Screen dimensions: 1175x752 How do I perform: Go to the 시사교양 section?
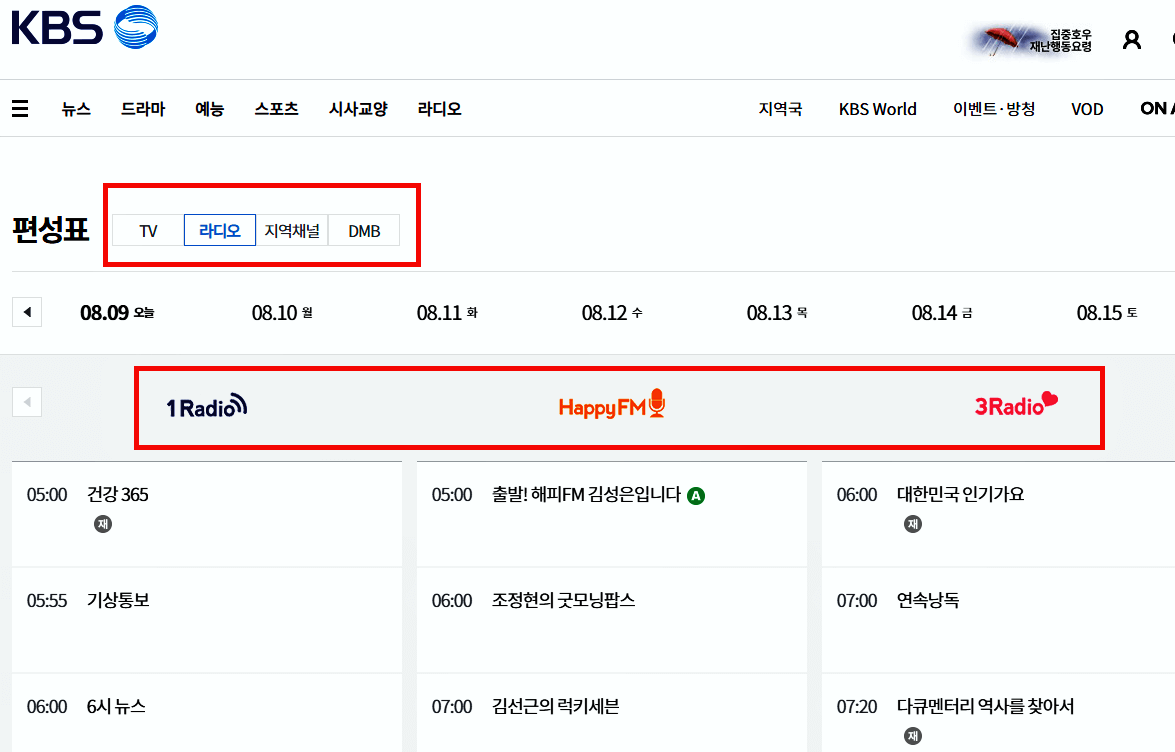[x=357, y=109]
